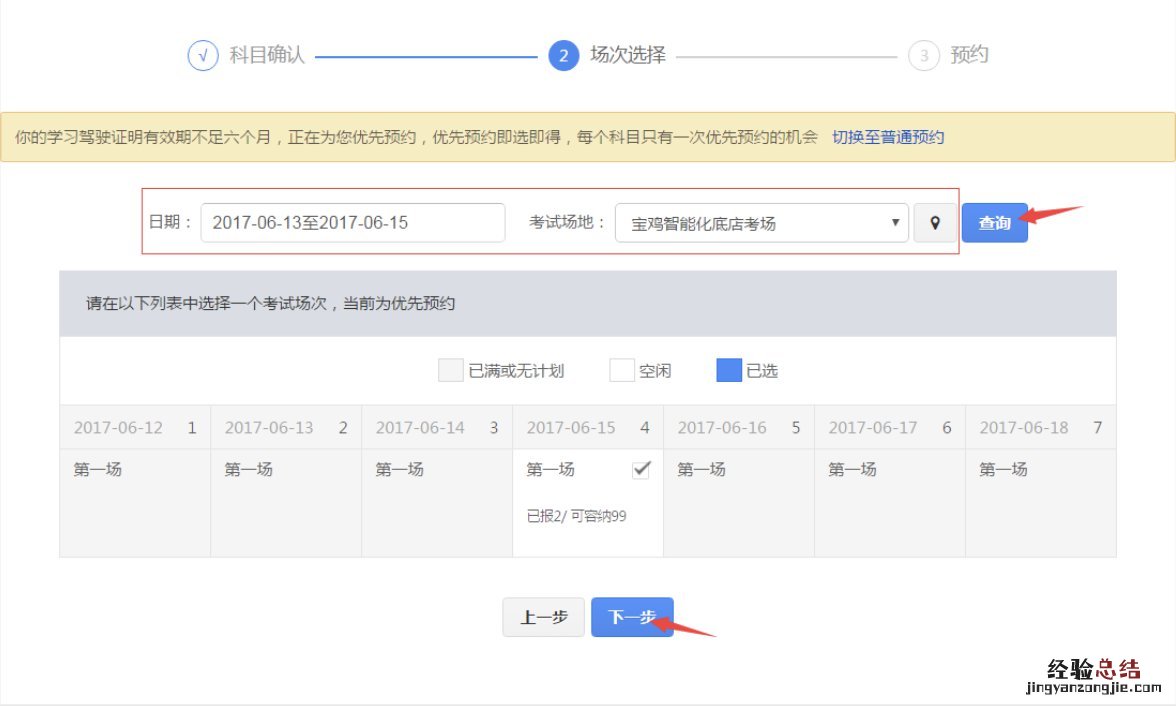
Task: Click the date column header 2017-06-14
Action: coord(419,427)
